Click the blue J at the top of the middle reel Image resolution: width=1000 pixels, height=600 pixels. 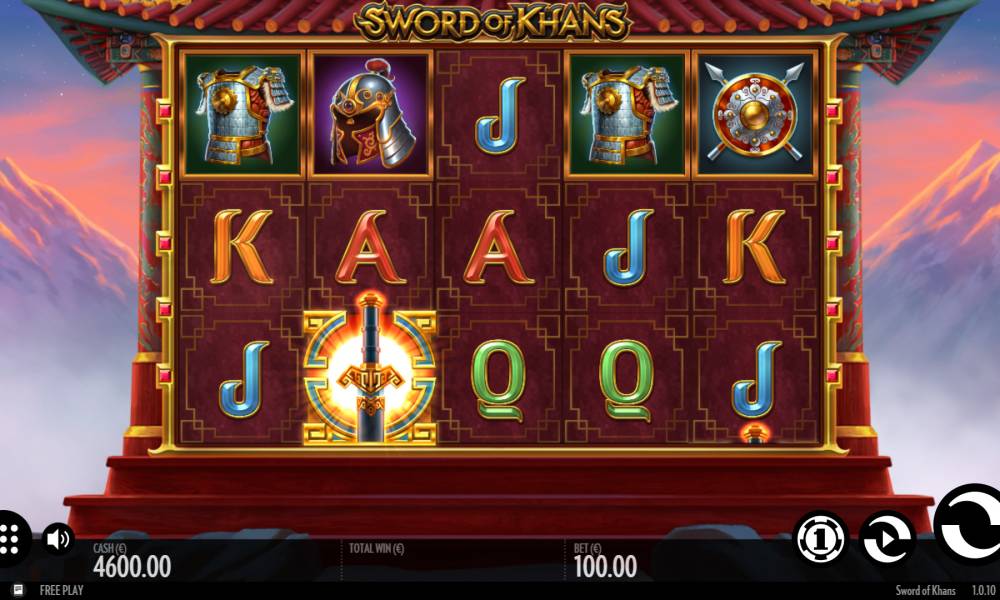500,115
